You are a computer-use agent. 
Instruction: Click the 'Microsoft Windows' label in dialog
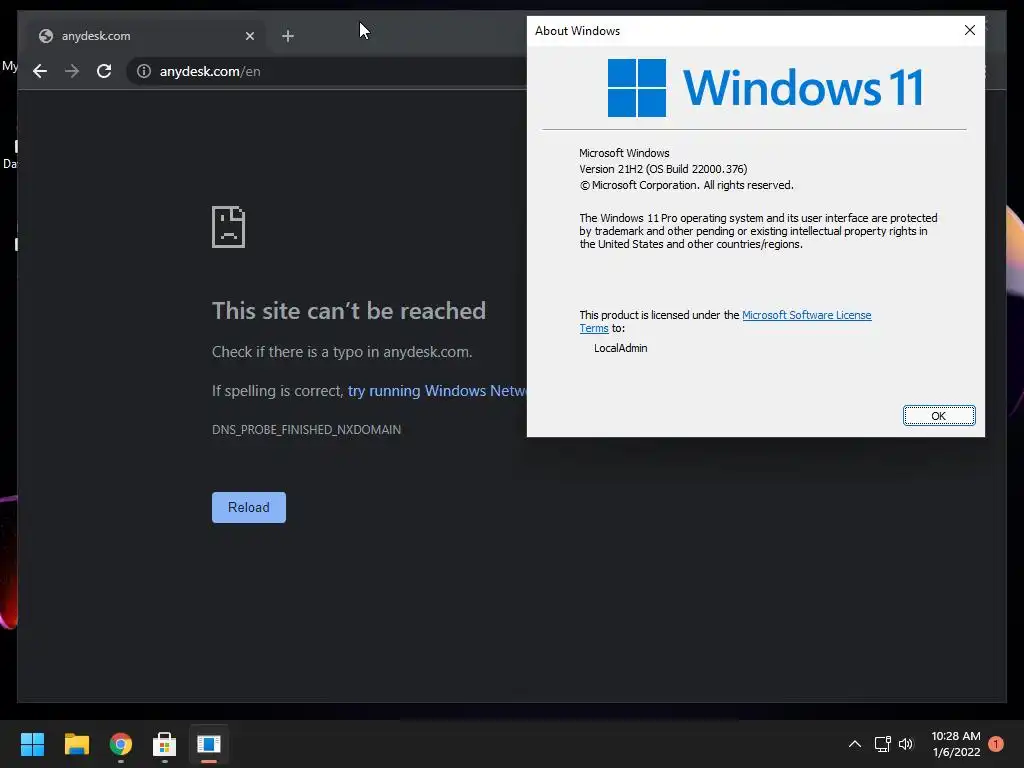(624, 153)
